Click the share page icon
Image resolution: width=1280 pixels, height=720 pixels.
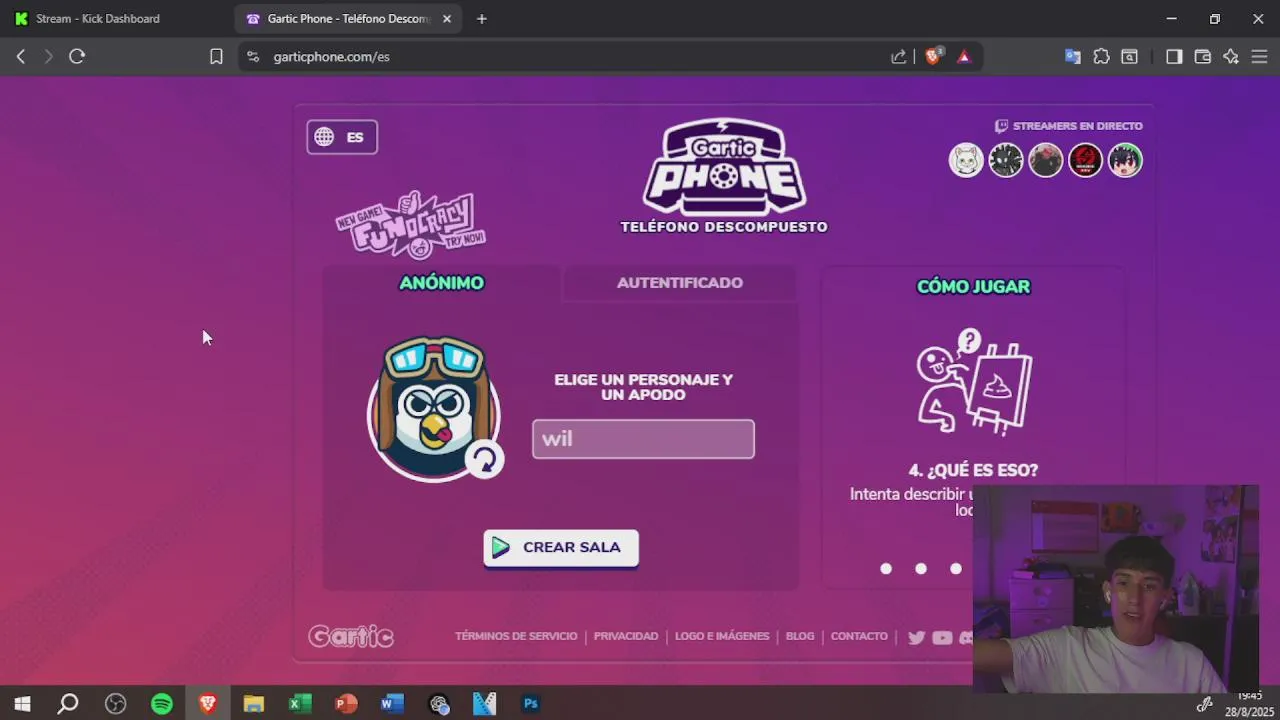[899, 57]
